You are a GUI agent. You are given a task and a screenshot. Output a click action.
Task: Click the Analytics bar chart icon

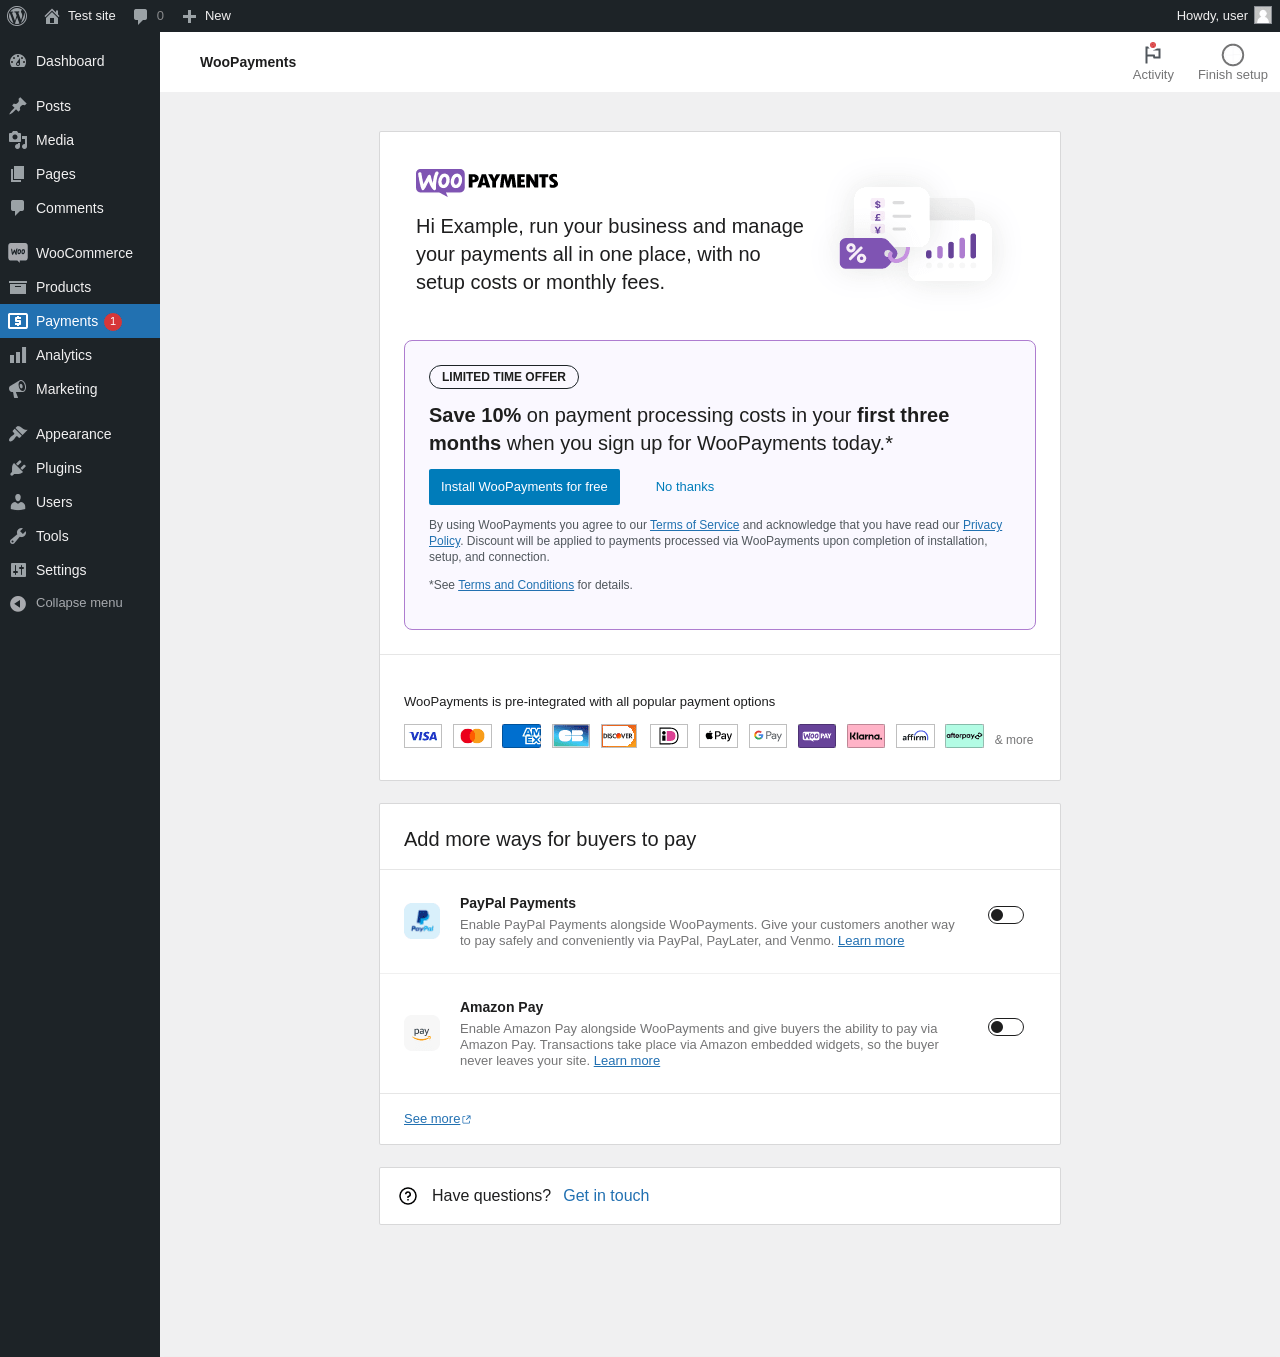[18, 355]
